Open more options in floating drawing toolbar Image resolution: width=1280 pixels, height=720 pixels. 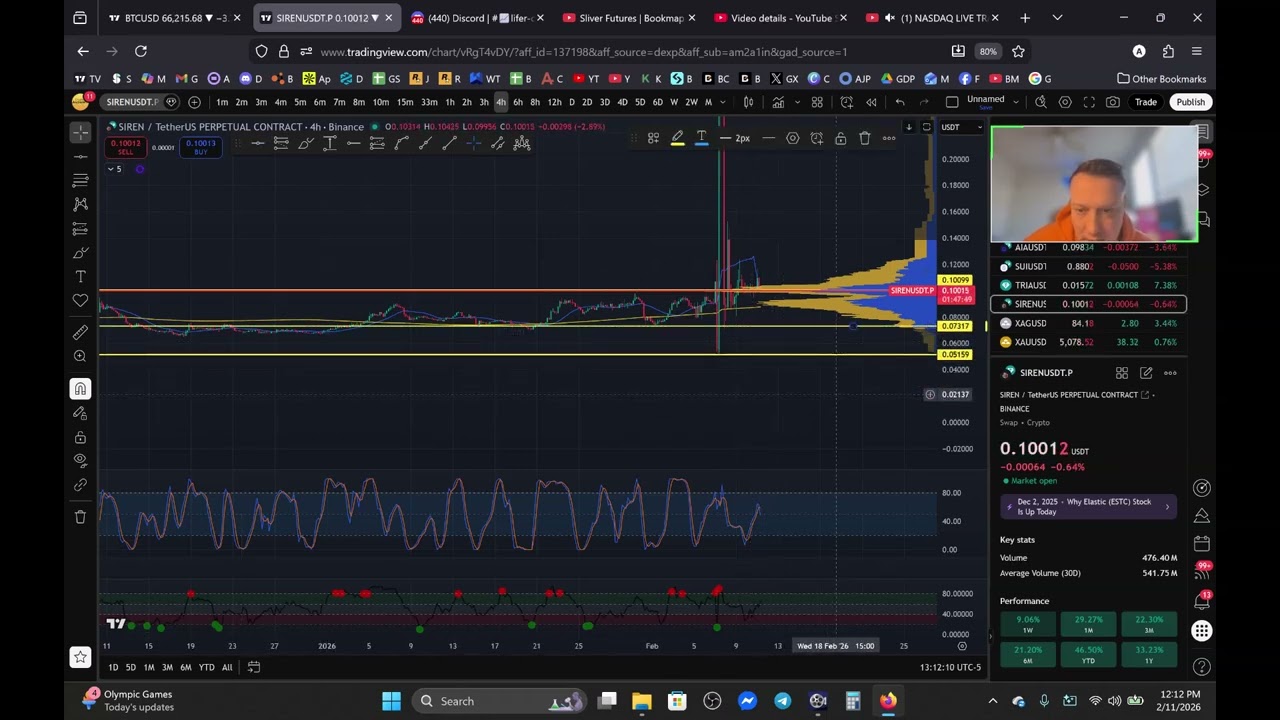click(888, 139)
